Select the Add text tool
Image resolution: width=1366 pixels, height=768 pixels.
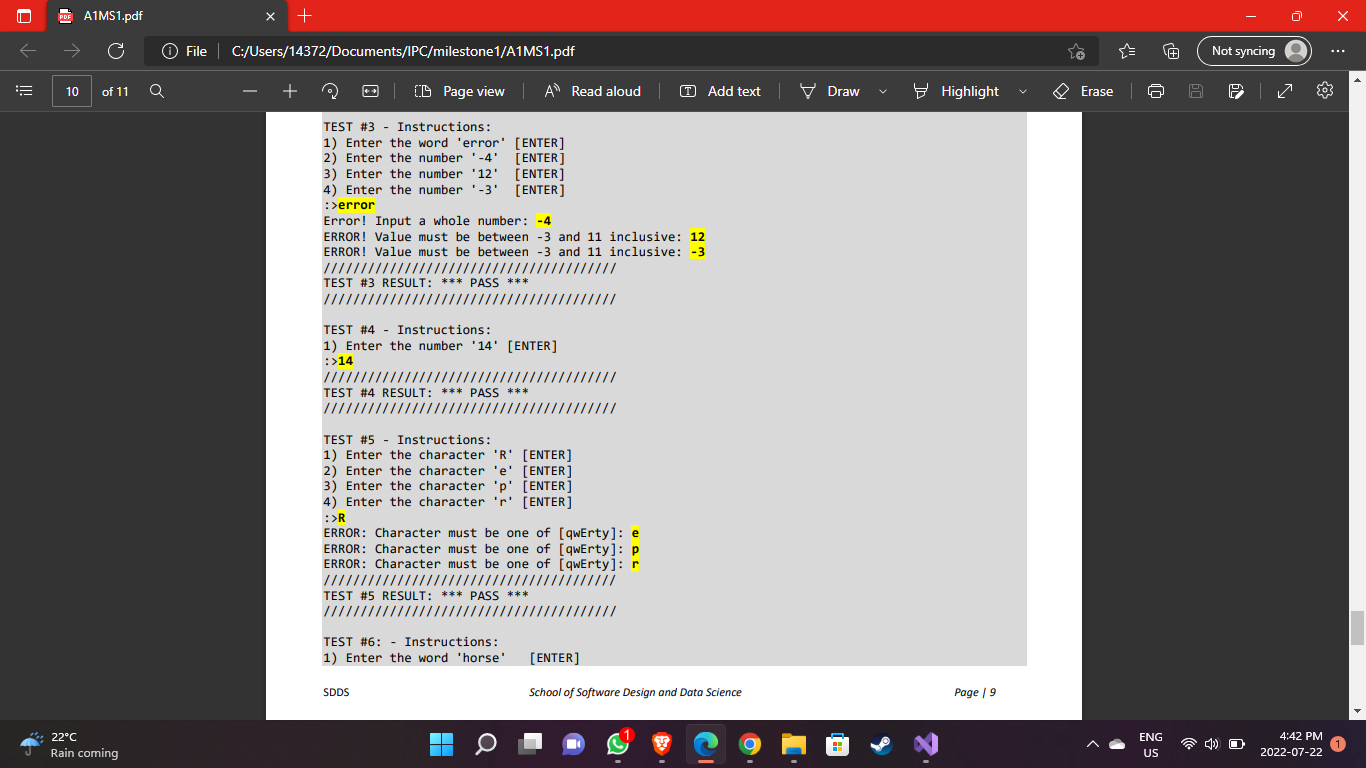(x=720, y=91)
